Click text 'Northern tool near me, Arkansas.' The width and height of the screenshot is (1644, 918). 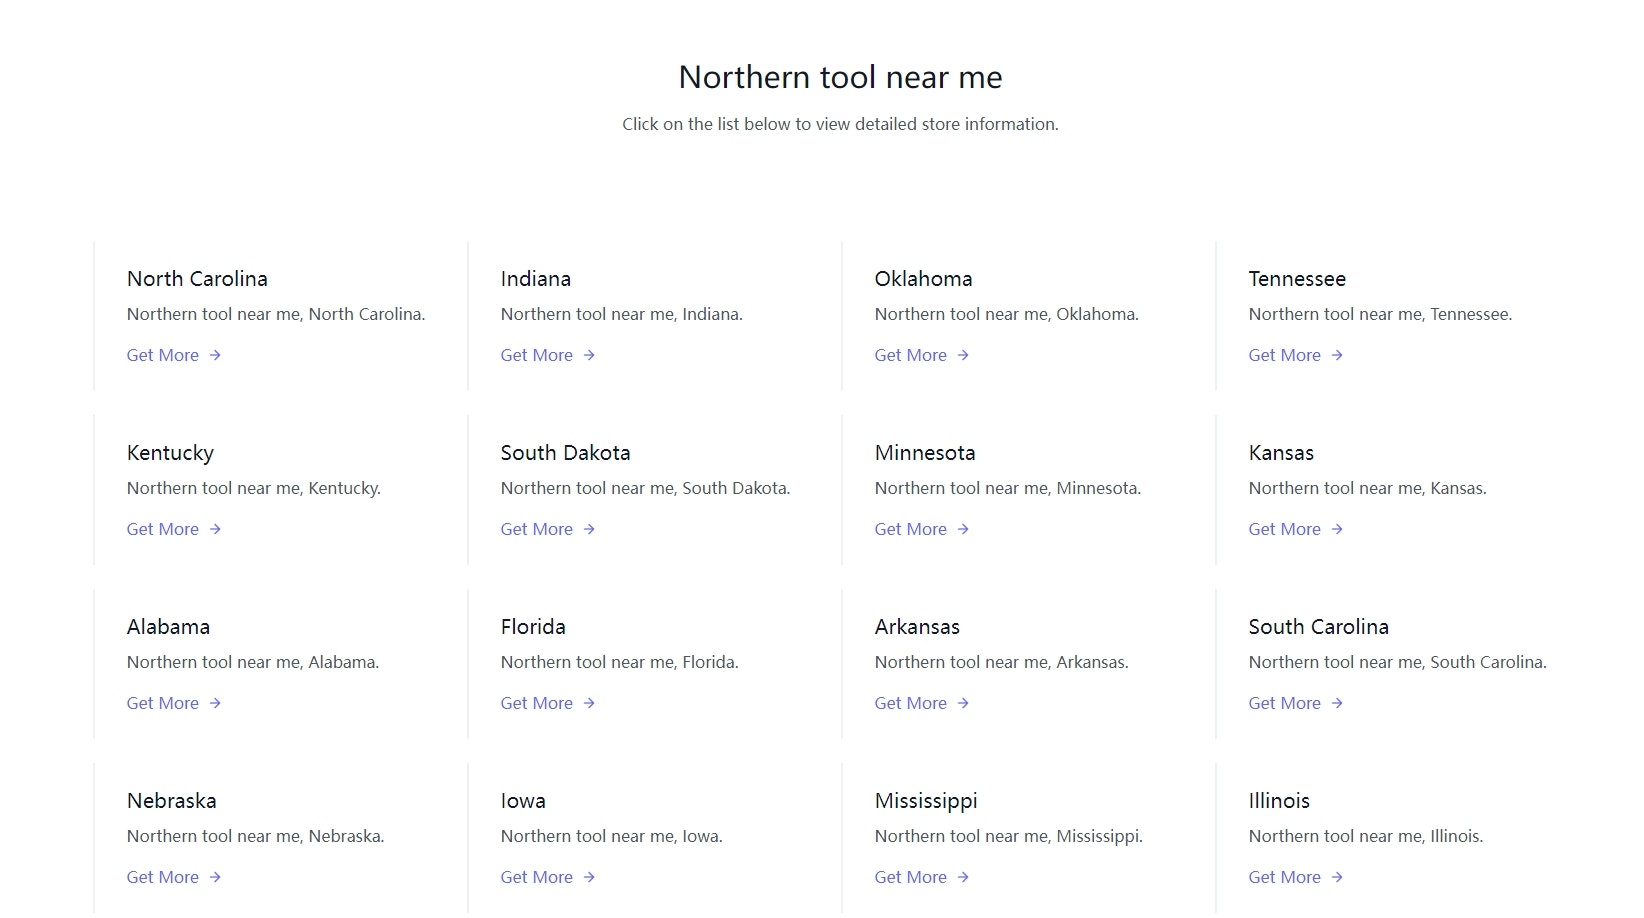pyautogui.click(x=1001, y=662)
